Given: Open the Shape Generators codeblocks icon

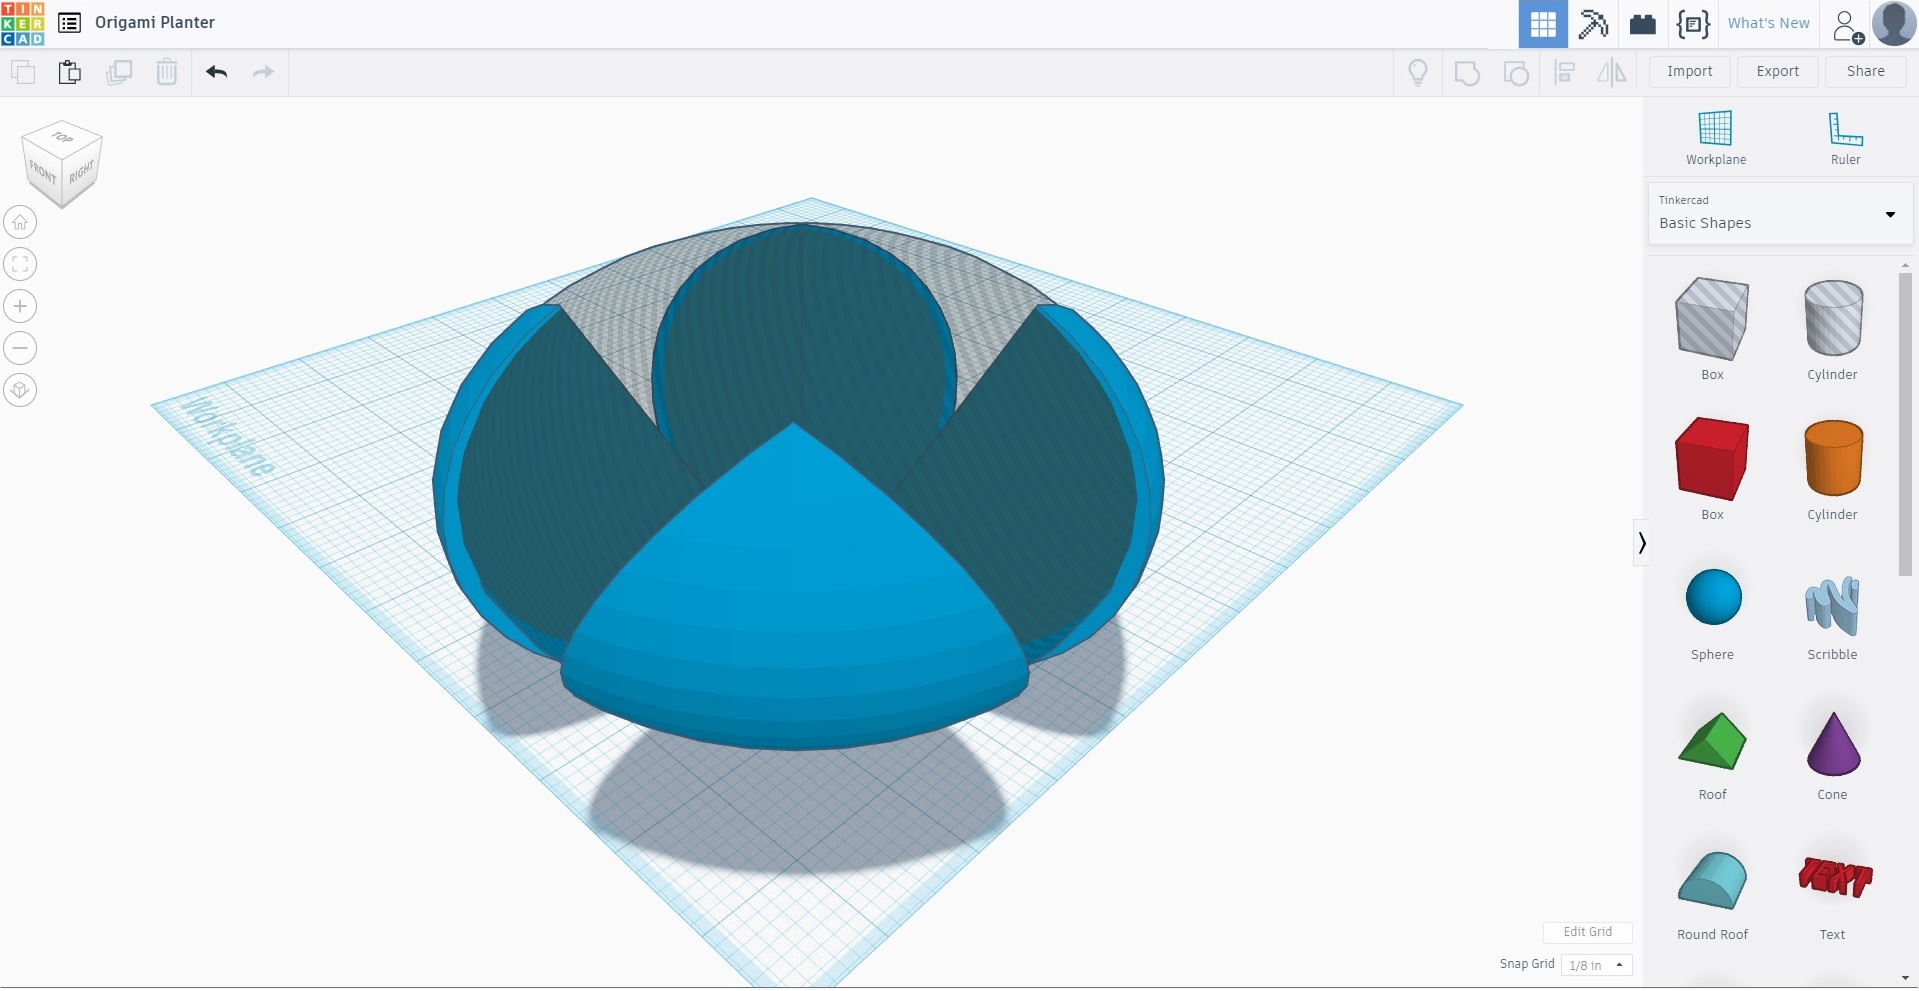Looking at the screenshot, I should click(1693, 24).
